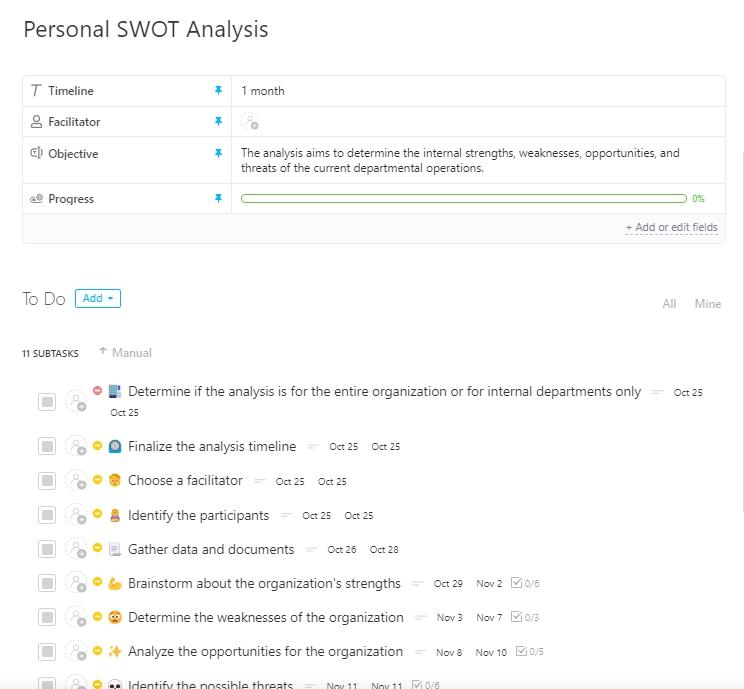This screenshot has width=744, height=689.
Task: Switch to the Mine filter tab
Action: click(707, 304)
